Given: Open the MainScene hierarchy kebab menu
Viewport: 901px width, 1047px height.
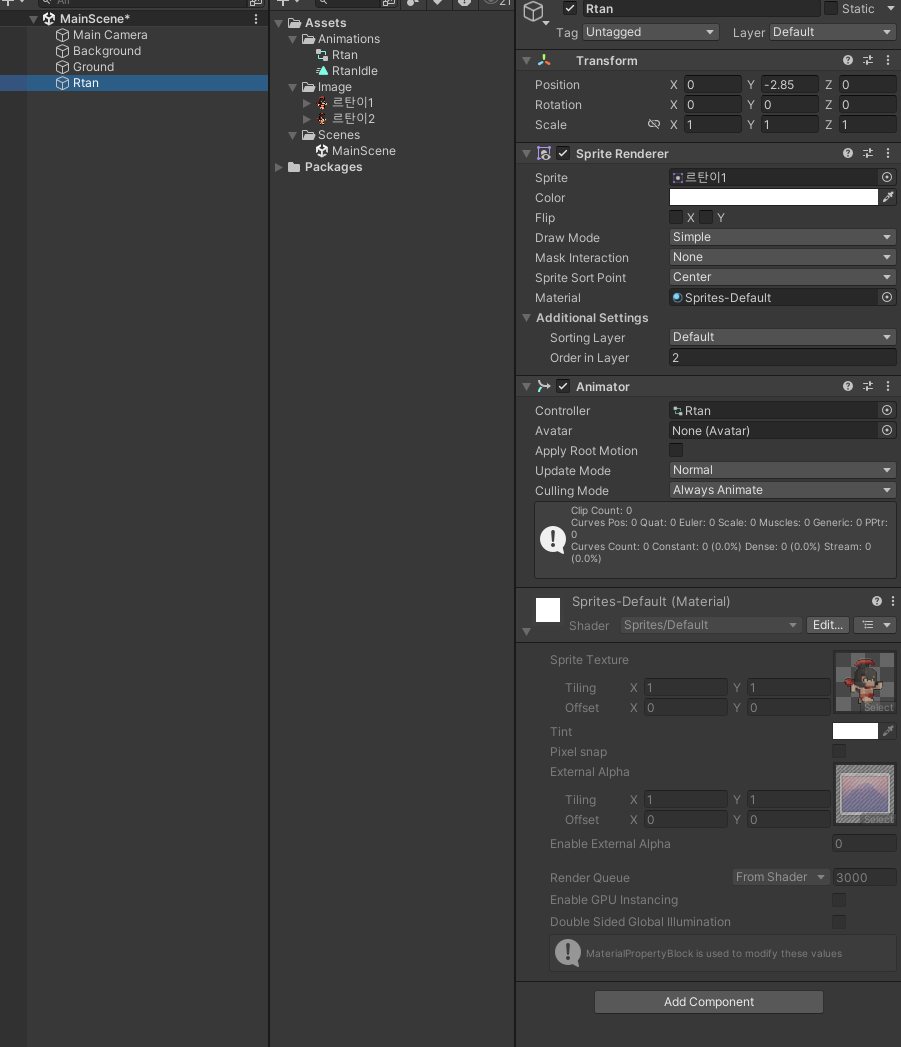Looking at the screenshot, I should [x=256, y=19].
